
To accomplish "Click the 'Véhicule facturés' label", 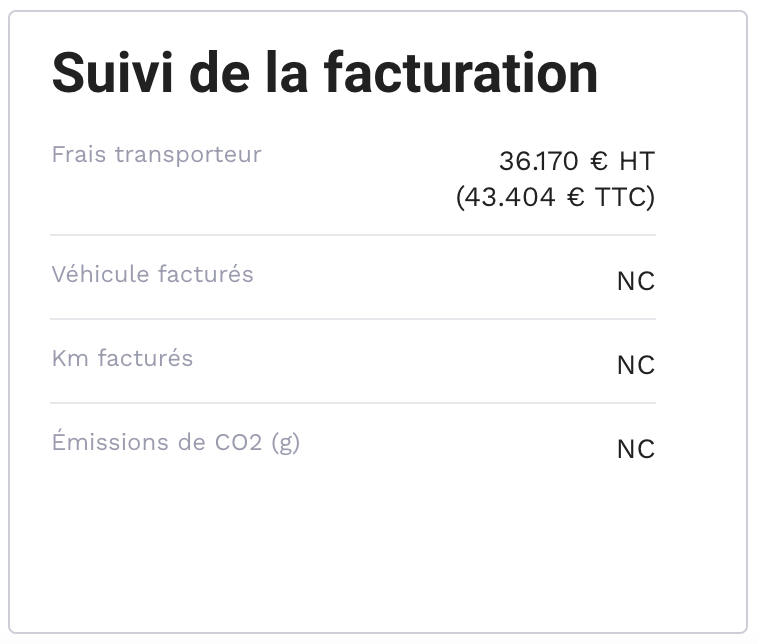I will click(x=152, y=274).
